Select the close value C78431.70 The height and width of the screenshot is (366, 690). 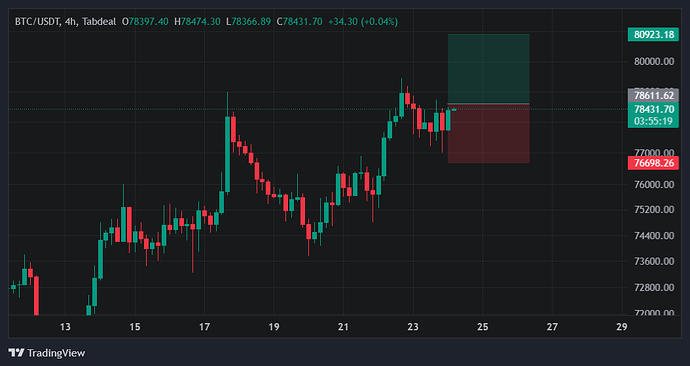tap(299, 22)
